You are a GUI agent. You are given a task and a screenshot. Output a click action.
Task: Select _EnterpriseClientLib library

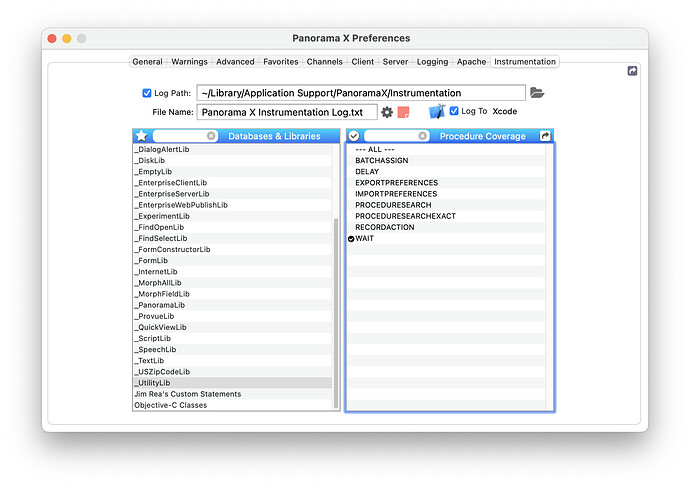point(232,183)
